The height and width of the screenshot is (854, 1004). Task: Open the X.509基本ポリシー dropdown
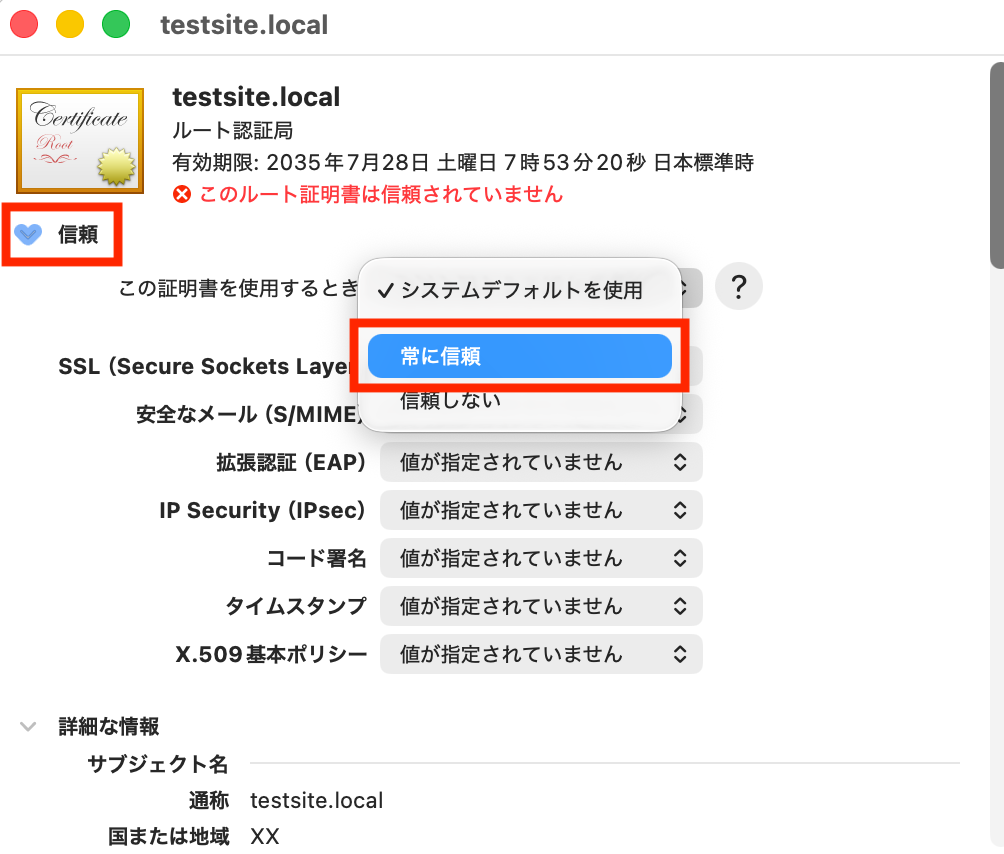pos(541,654)
